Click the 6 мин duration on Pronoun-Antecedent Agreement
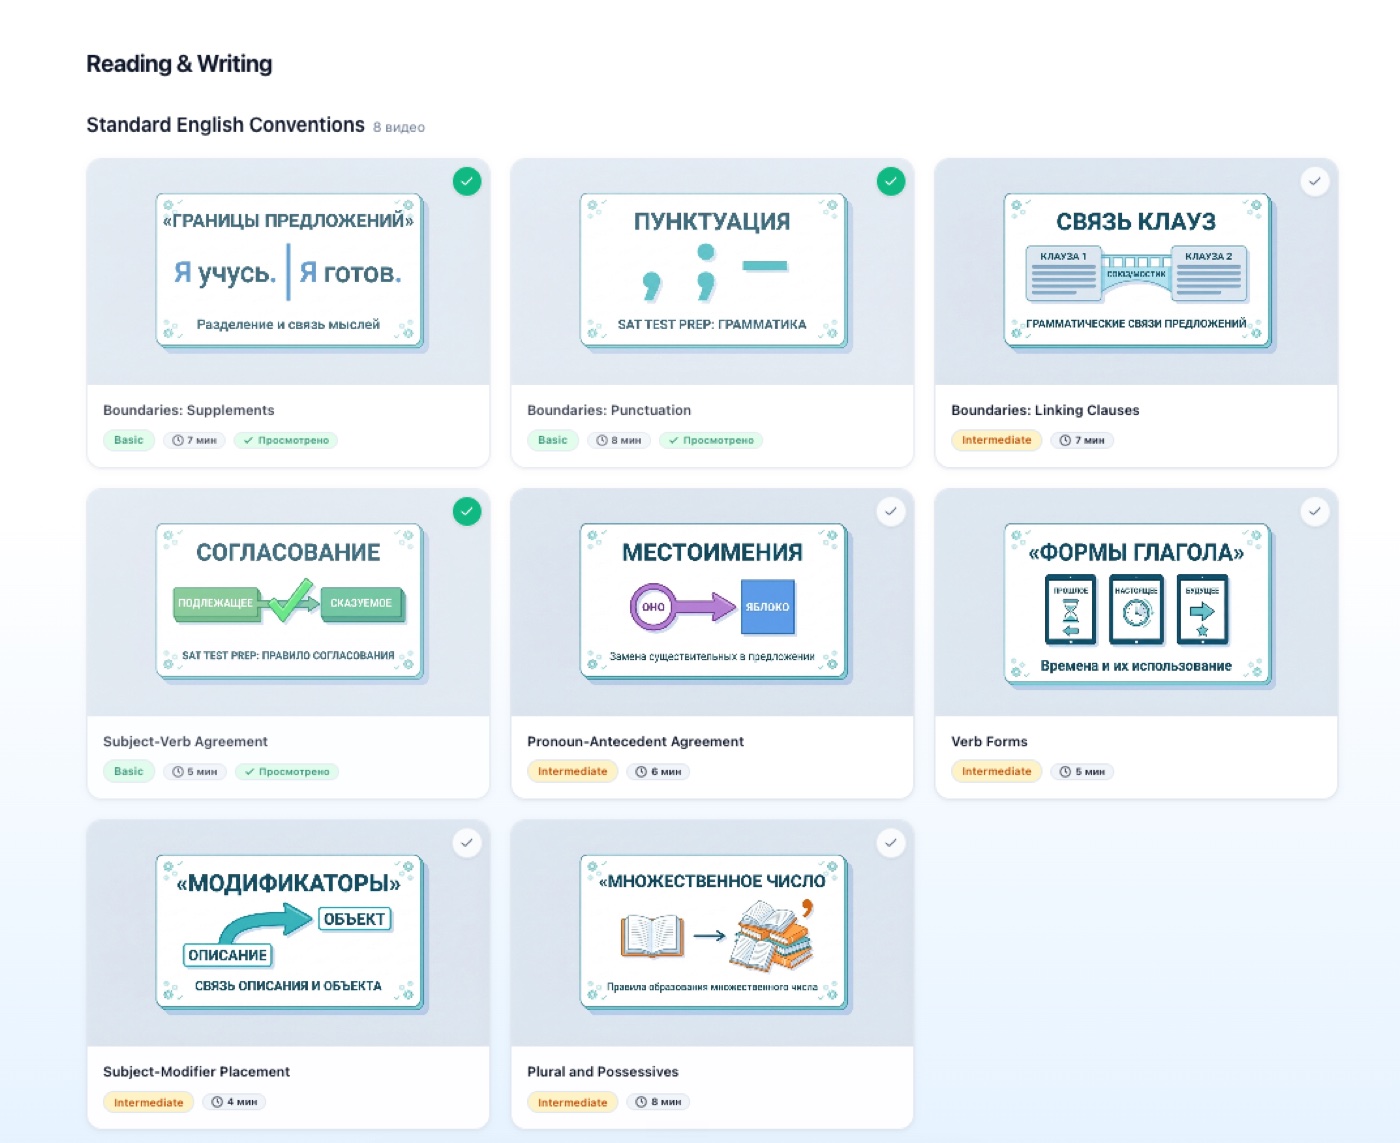Screen dimensions: 1400x1143 coord(658,771)
